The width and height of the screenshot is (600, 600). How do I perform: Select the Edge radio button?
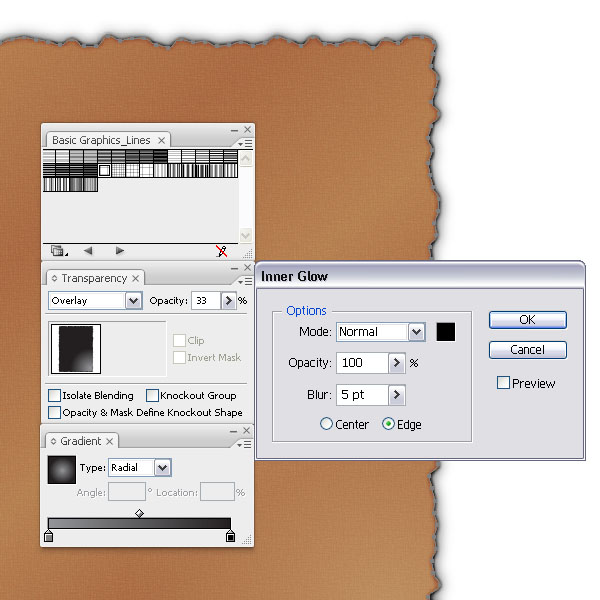tap(388, 424)
